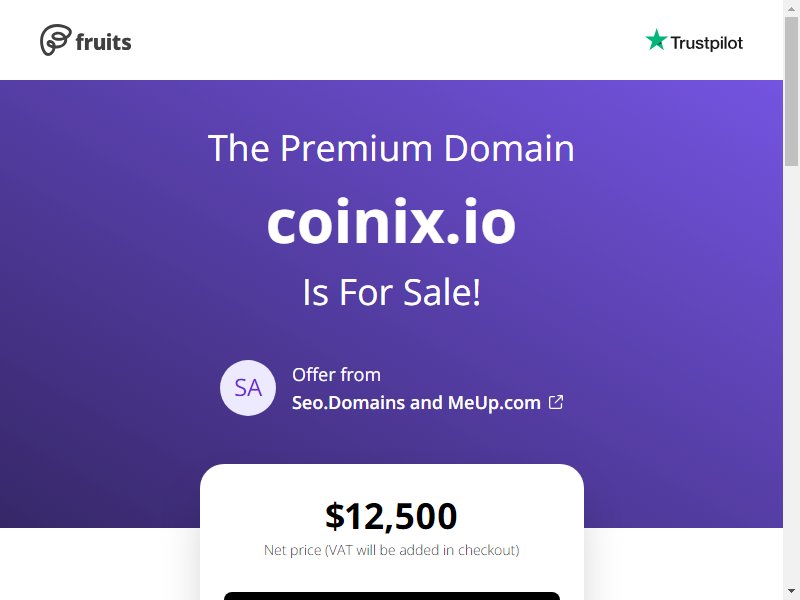800x600 pixels.
Task: Click the fruits brand name text
Action: (103, 42)
